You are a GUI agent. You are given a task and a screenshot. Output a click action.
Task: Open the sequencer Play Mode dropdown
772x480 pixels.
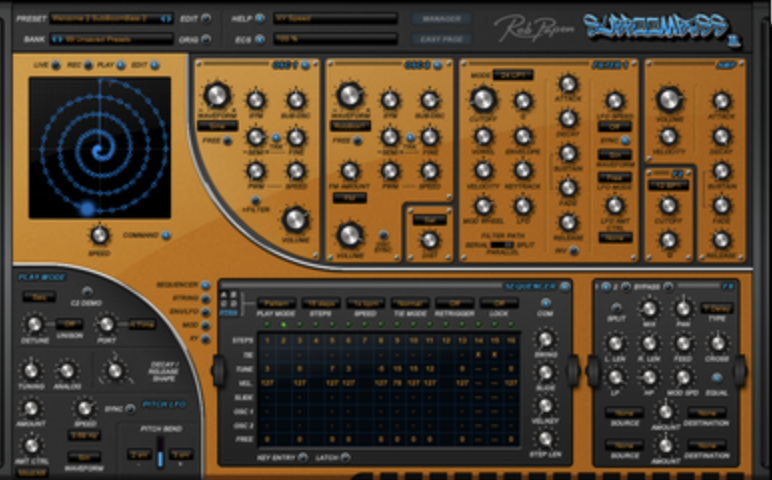(277, 303)
